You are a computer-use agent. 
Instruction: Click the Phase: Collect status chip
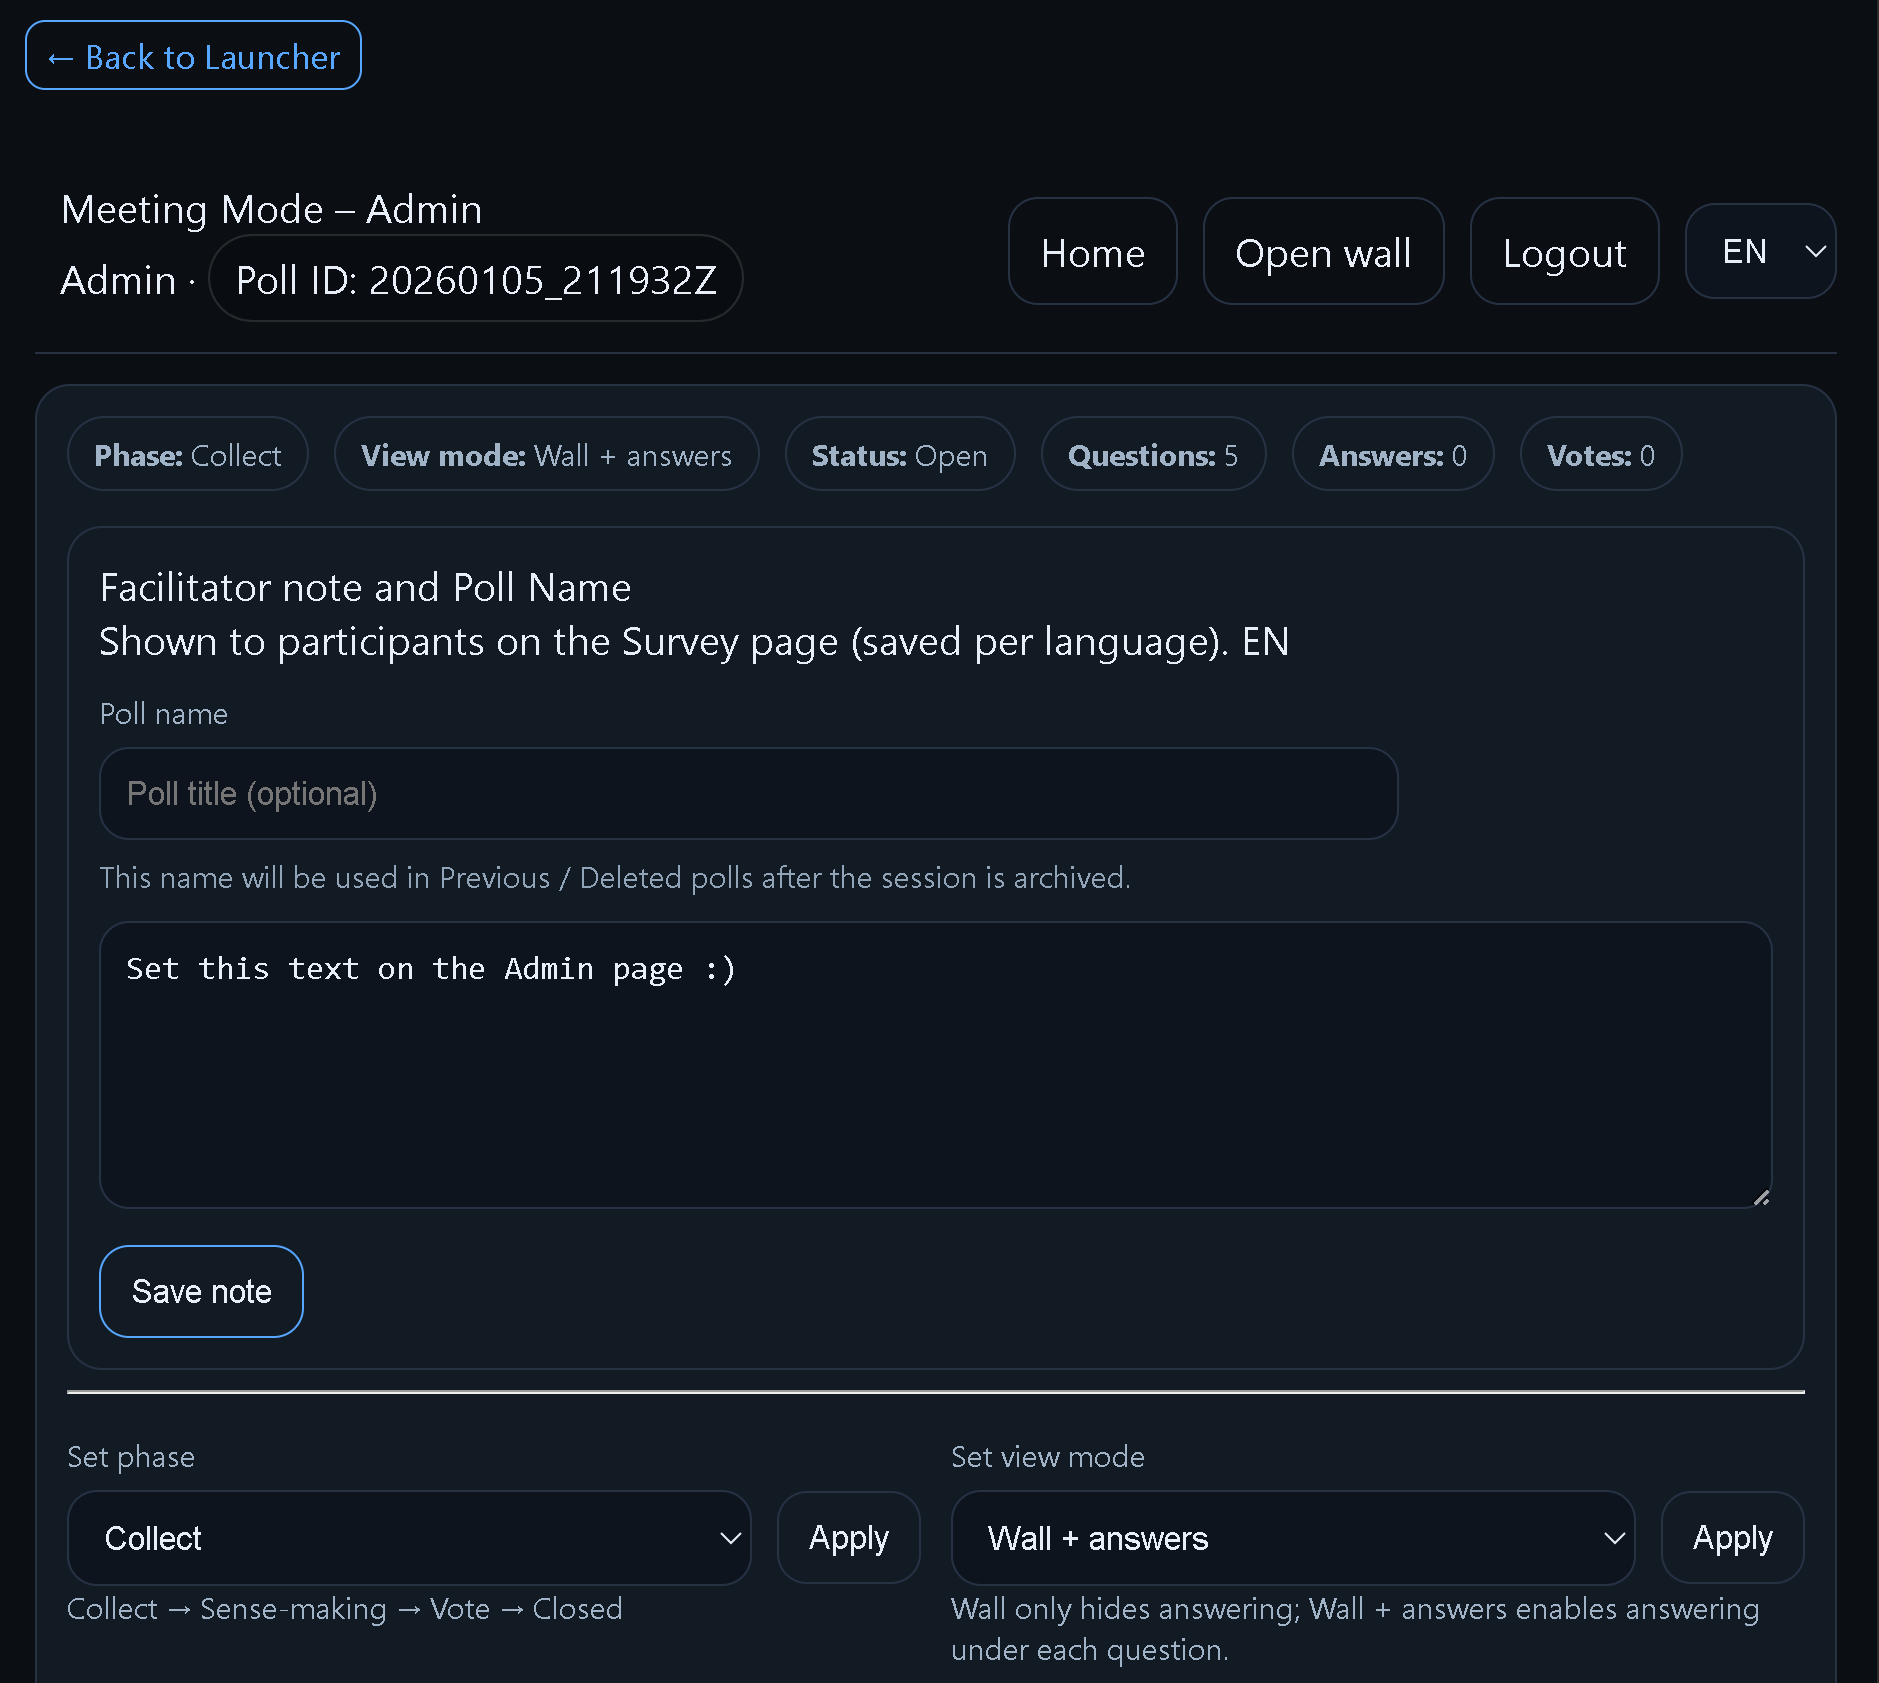point(188,455)
